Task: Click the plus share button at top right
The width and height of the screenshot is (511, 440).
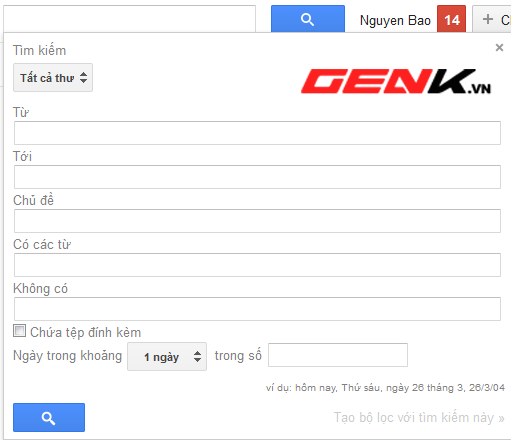Action: [x=492, y=19]
